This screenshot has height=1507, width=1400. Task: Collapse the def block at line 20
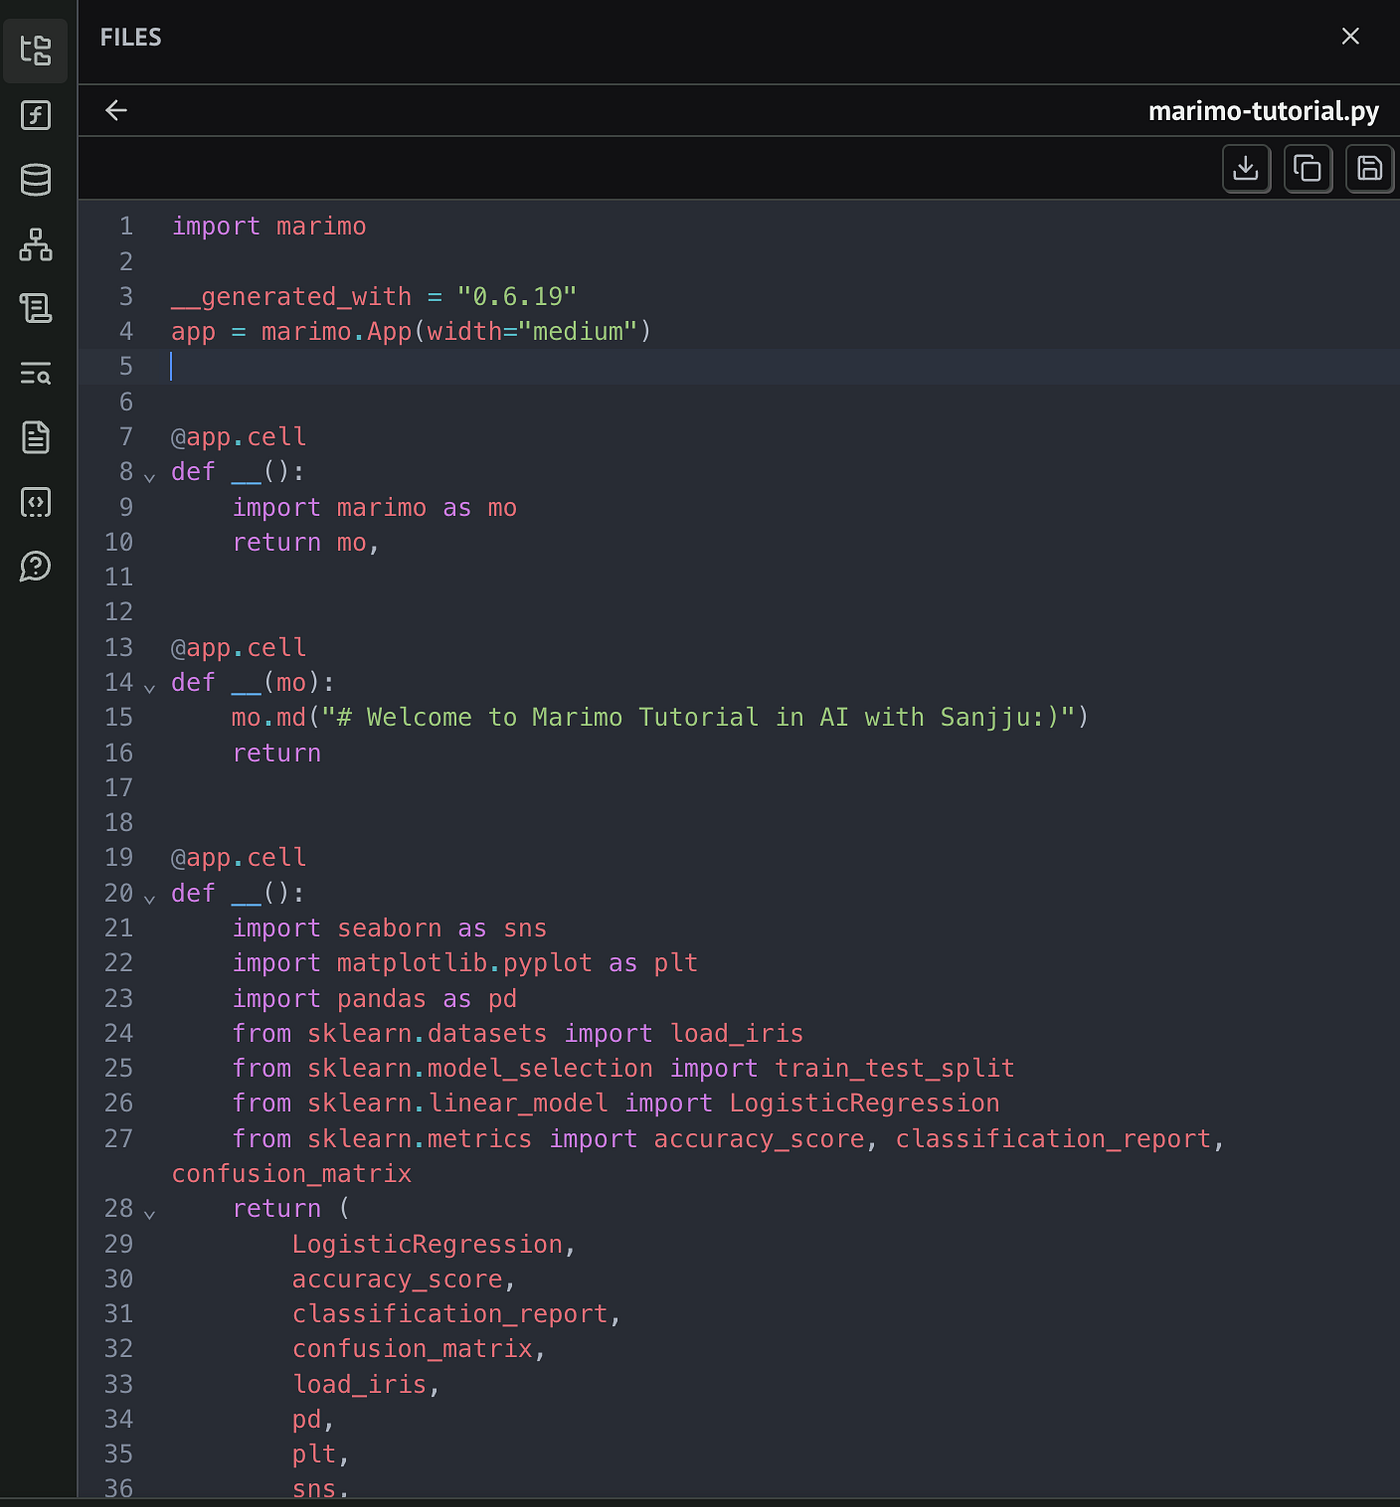point(150,898)
